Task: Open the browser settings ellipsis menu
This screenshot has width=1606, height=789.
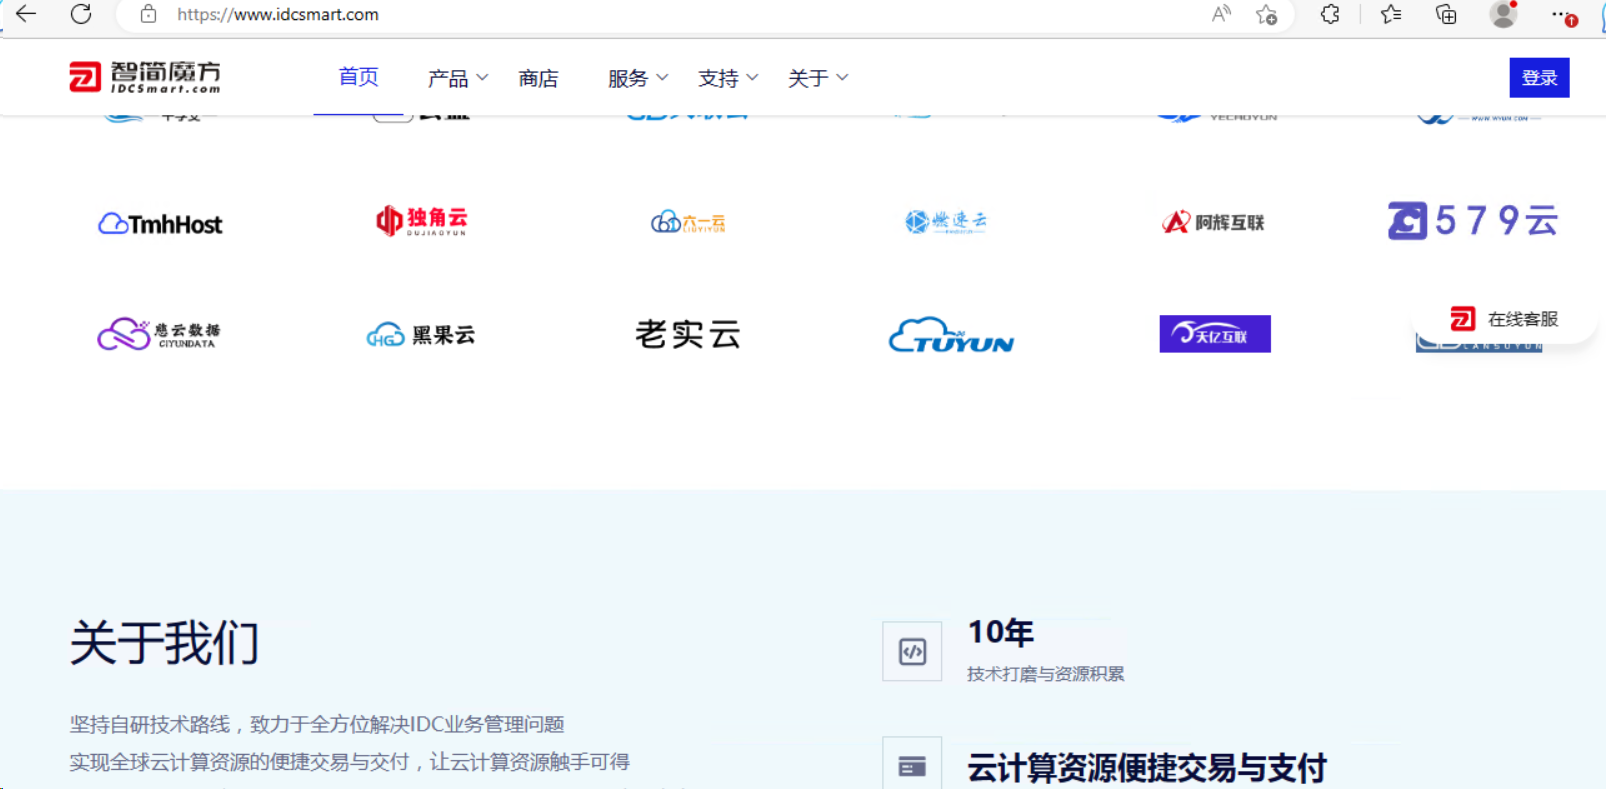Action: click(1561, 14)
